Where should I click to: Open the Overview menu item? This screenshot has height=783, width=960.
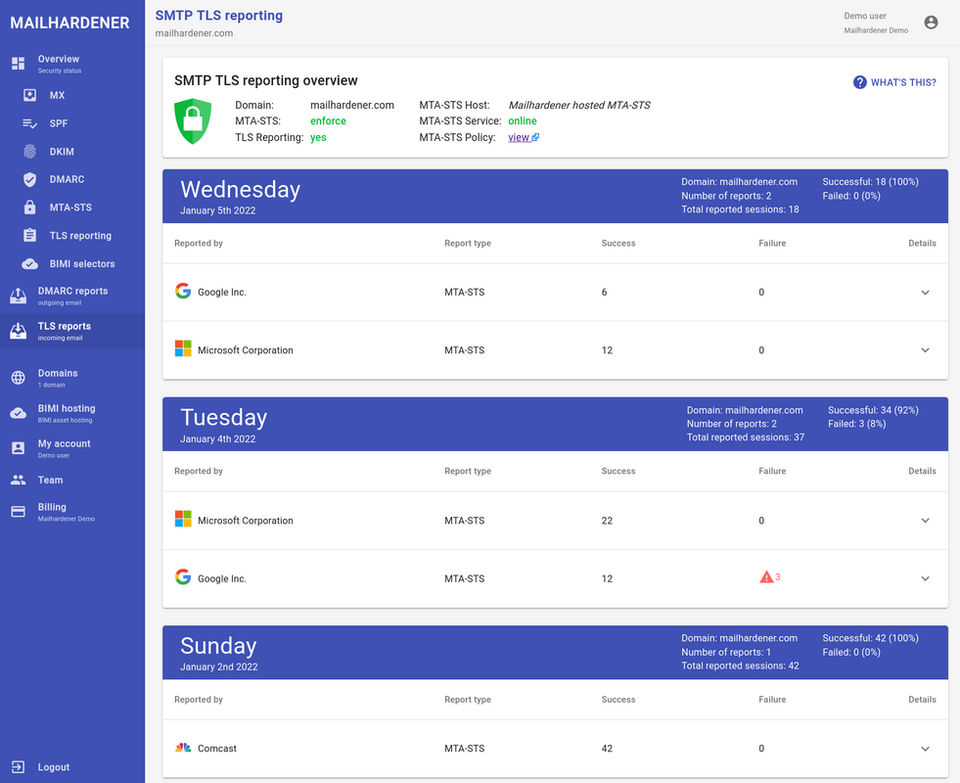pos(72,63)
